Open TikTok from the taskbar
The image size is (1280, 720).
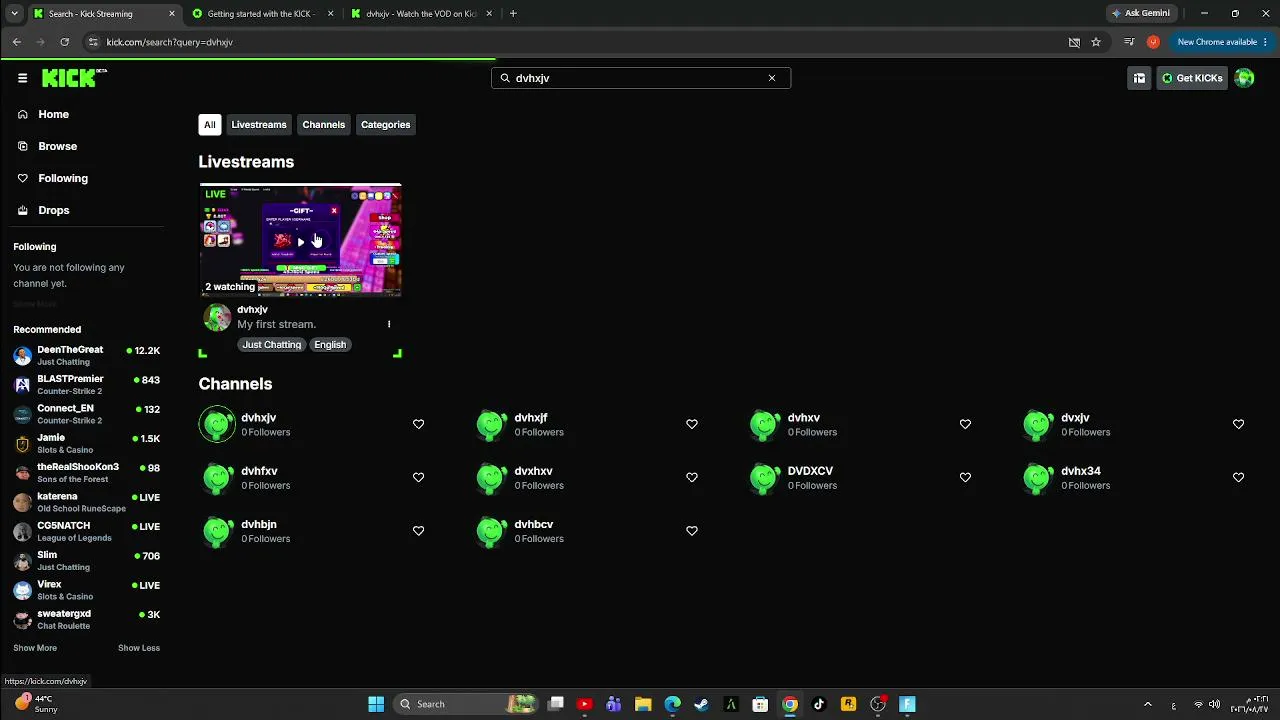coord(819,704)
